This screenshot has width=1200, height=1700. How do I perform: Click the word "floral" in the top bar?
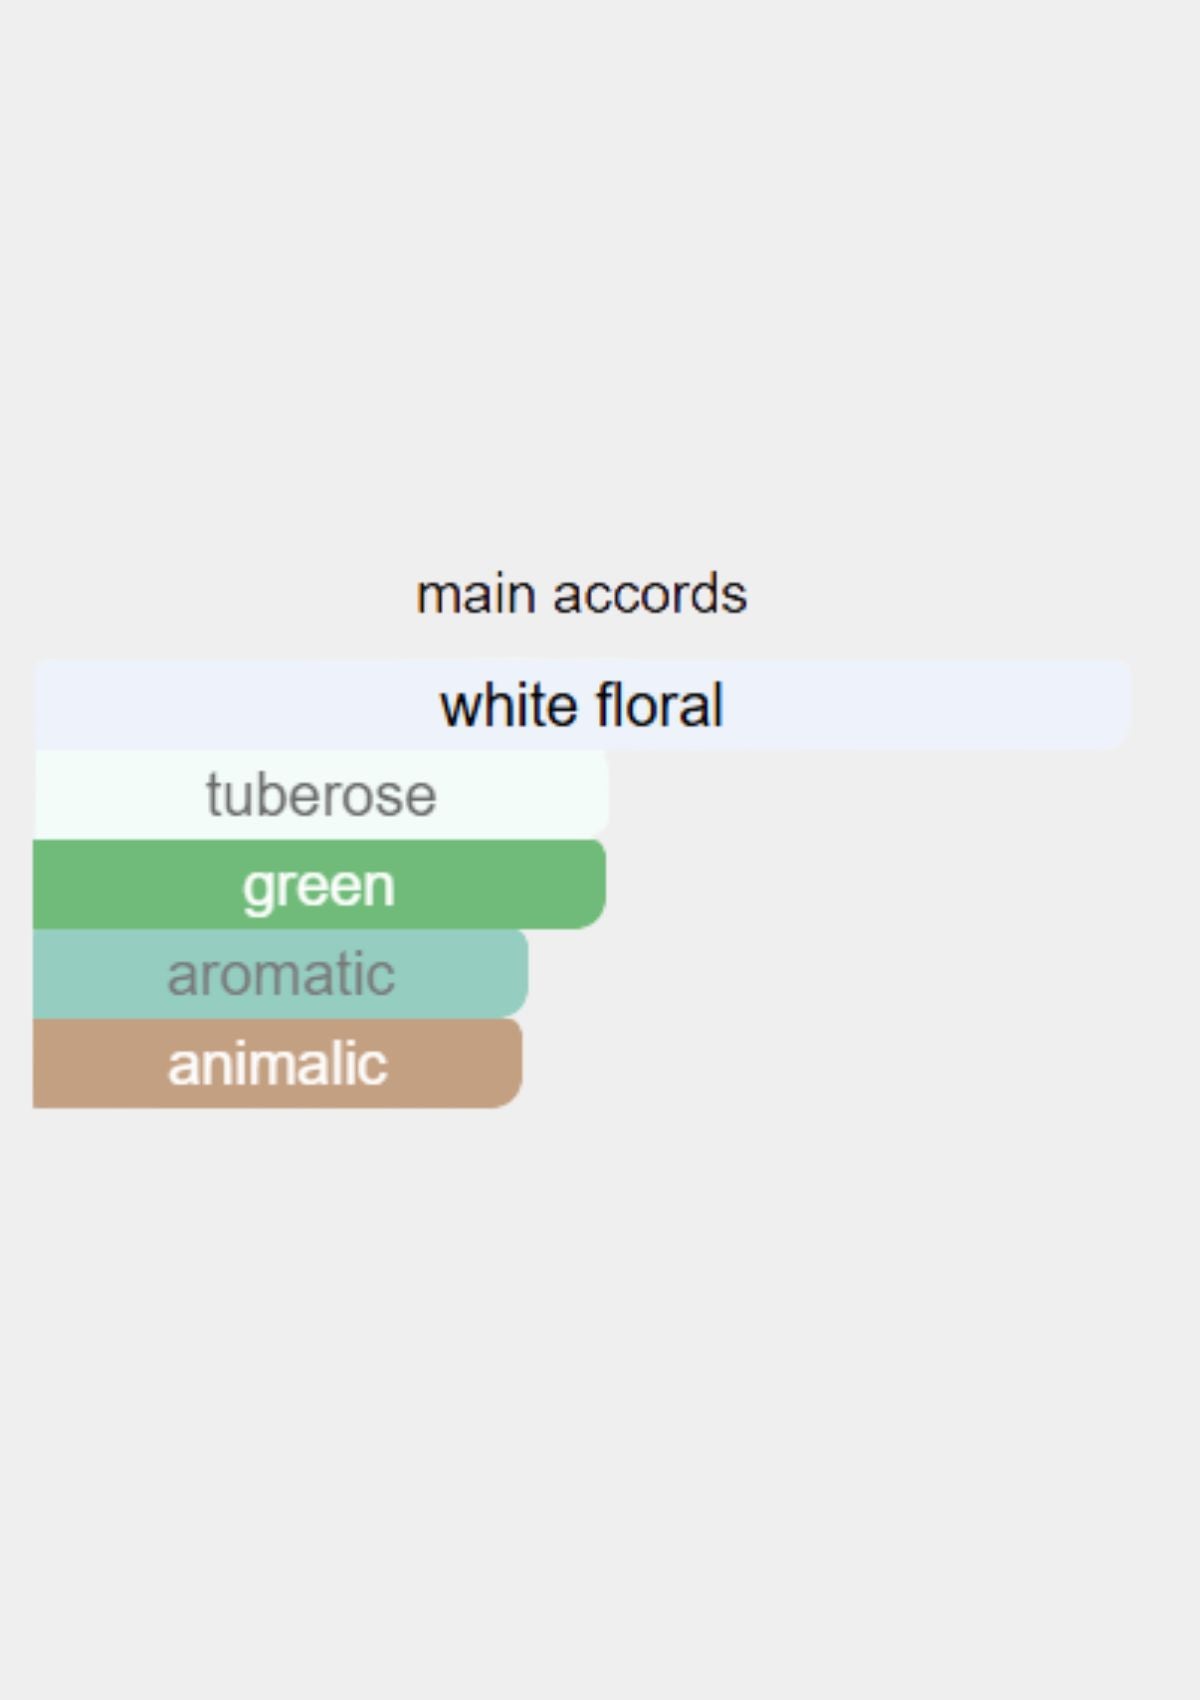click(x=658, y=705)
